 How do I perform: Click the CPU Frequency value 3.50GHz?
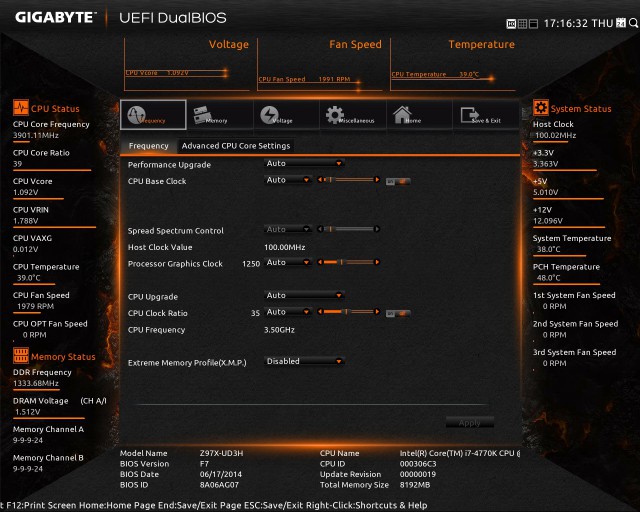(279, 329)
